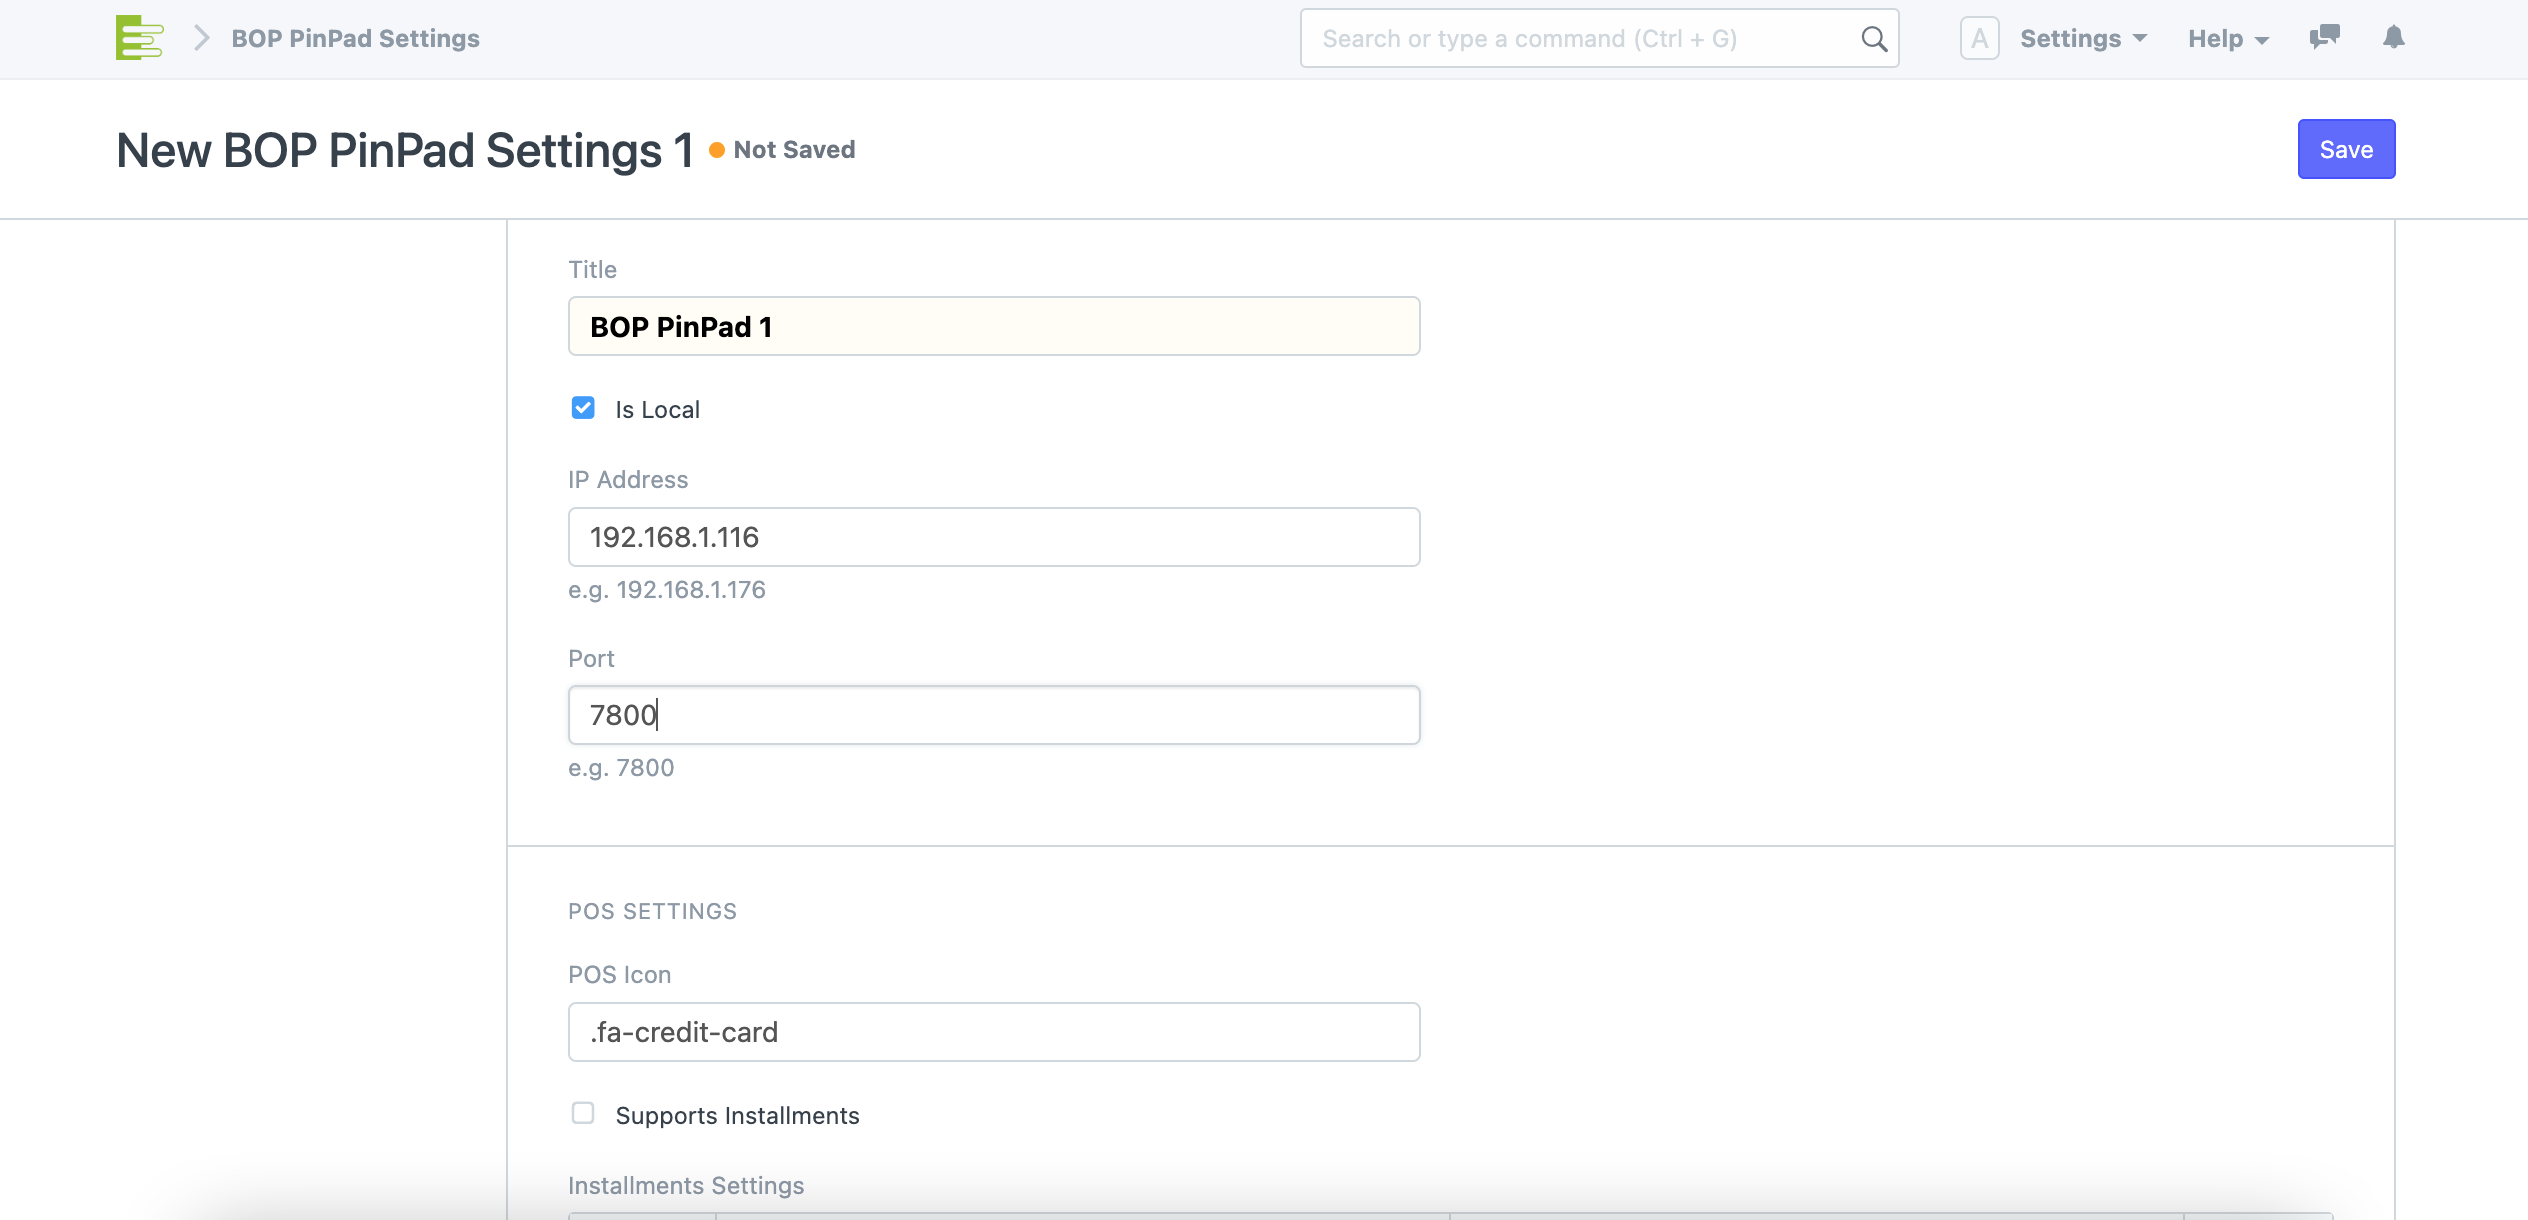Click the 'e.g. 7800' hint text

click(621, 768)
